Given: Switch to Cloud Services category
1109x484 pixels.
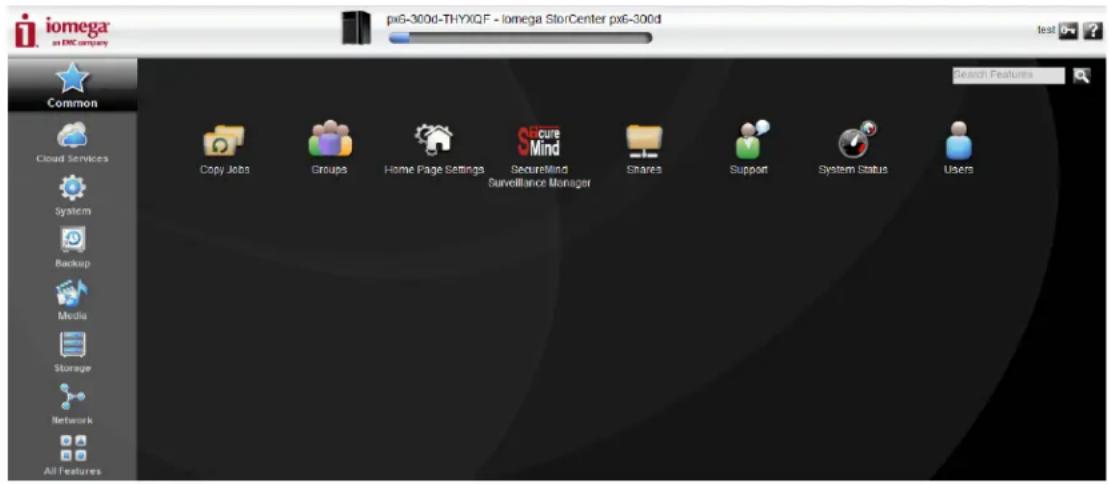Looking at the screenshot, I should pos(73,142).
